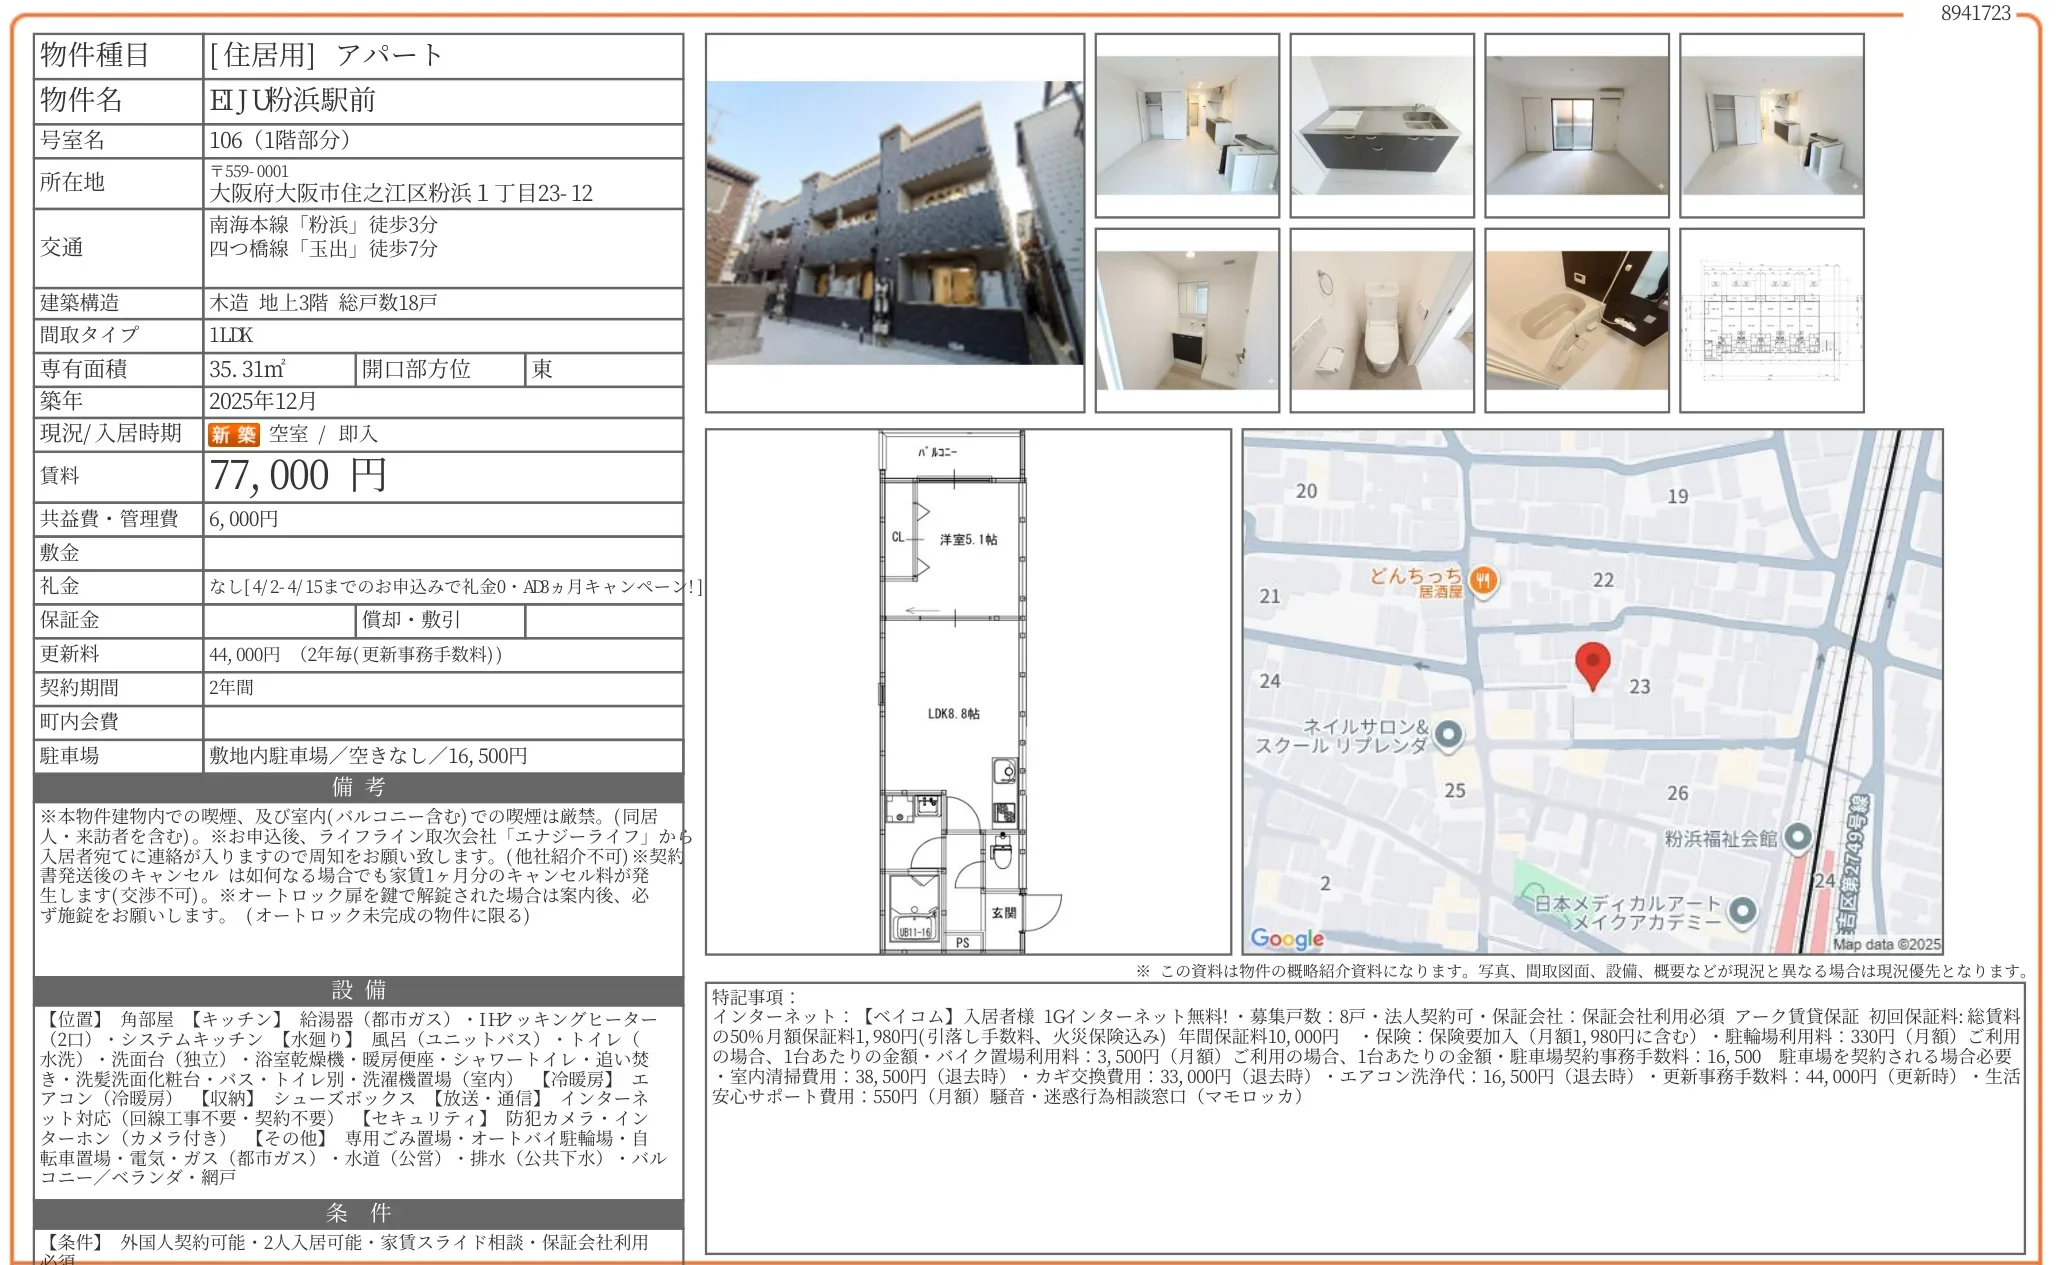Click the 粉浜福祉会館 map marker

pos(1797,837)
